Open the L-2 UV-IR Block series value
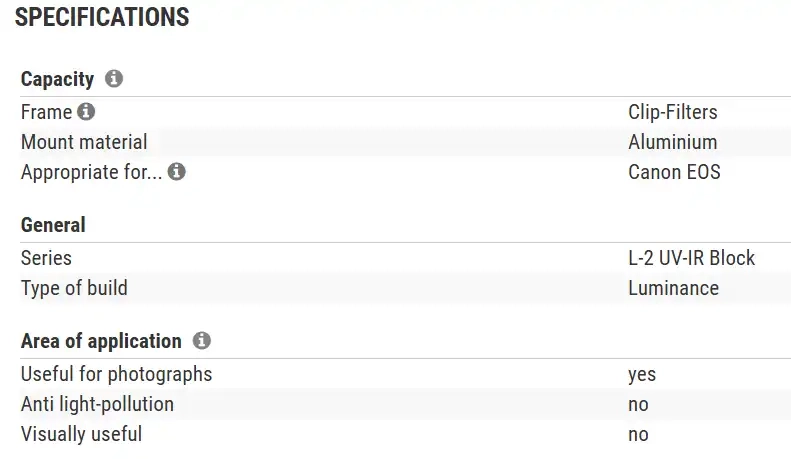 [x=691, y=258]
